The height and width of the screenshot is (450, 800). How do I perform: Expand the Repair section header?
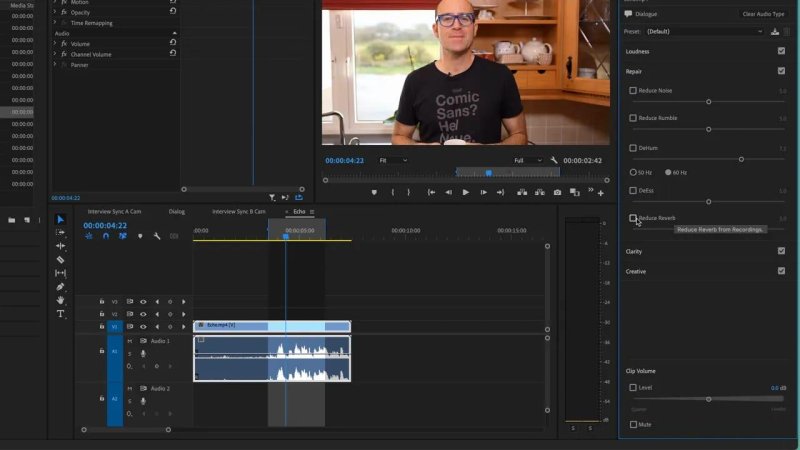click(634, 71)
